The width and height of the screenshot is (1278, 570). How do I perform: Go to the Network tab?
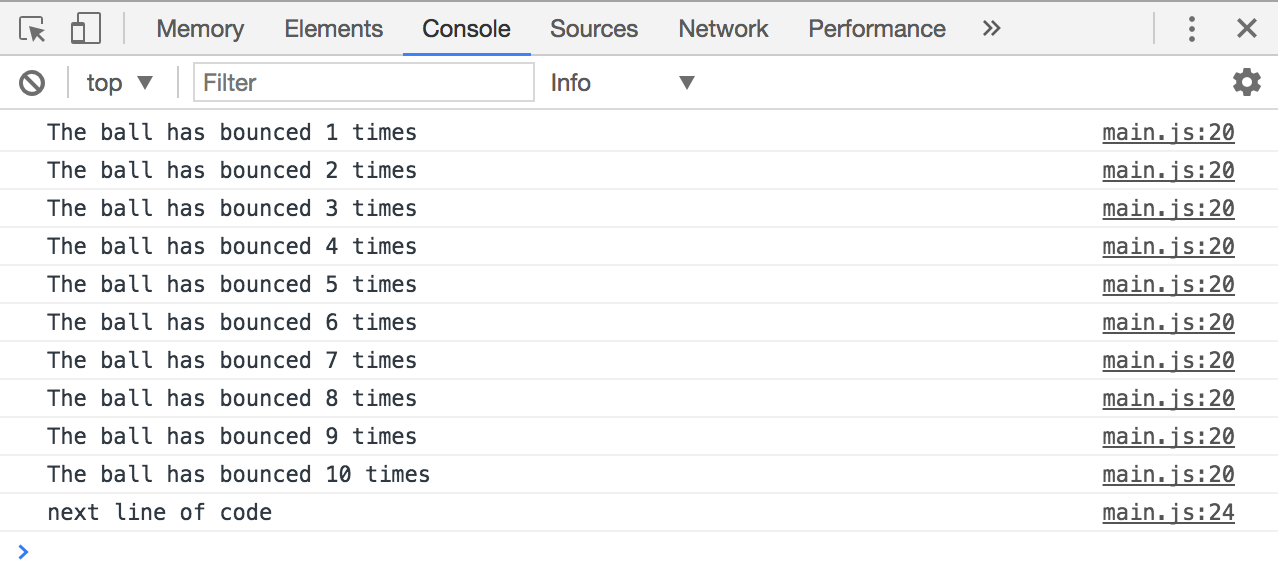tap(723, 29)
